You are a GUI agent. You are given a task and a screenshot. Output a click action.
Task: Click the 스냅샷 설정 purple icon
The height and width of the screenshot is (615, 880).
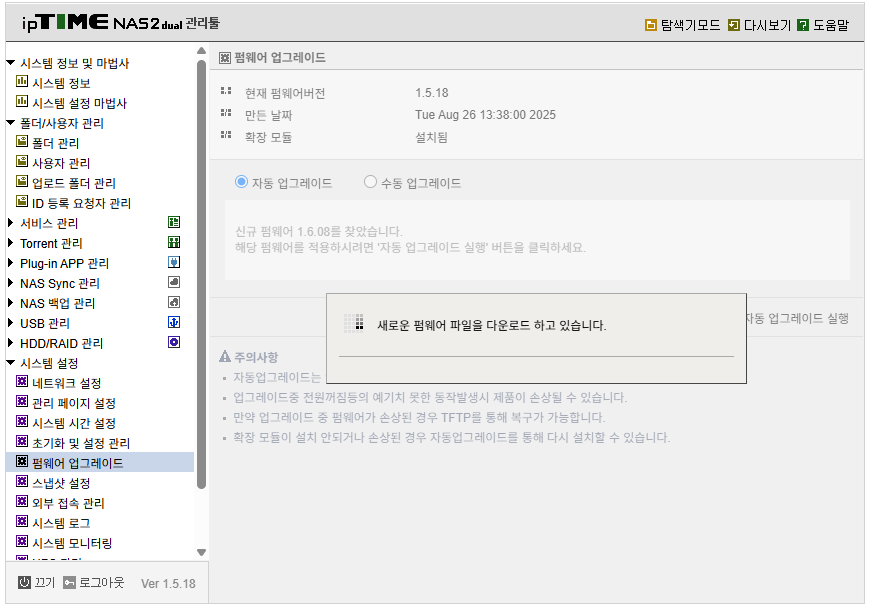click(22, 481)
